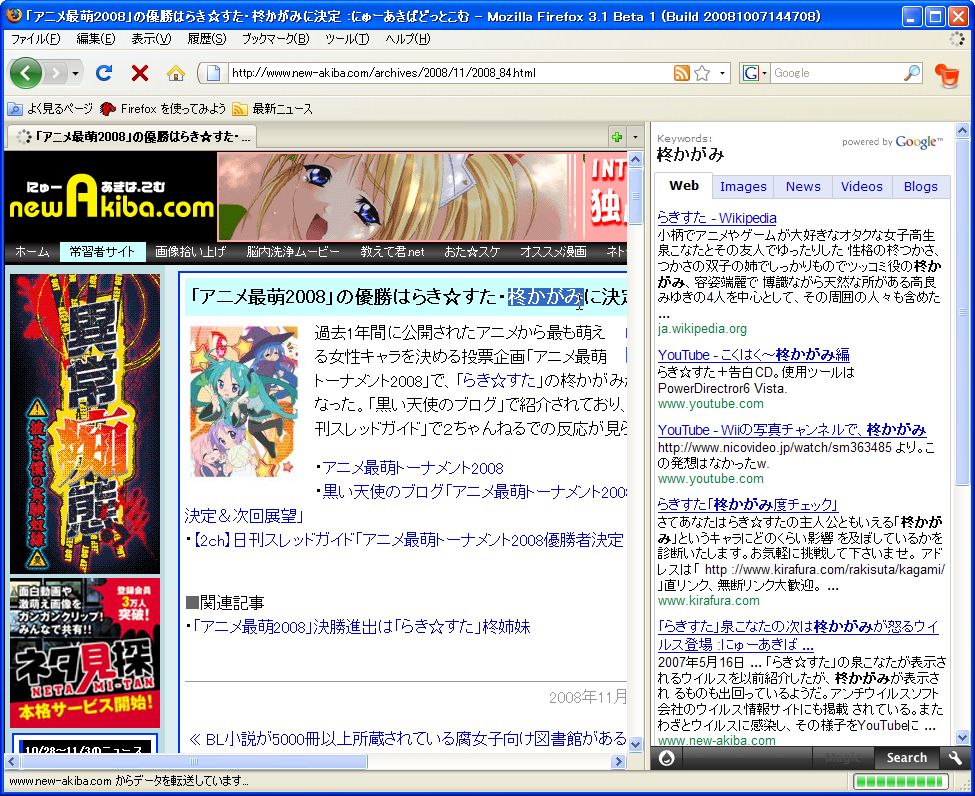Viewport: 975px width, 796px height.
Task: Reload the current page
Action: tap(104, 73)
